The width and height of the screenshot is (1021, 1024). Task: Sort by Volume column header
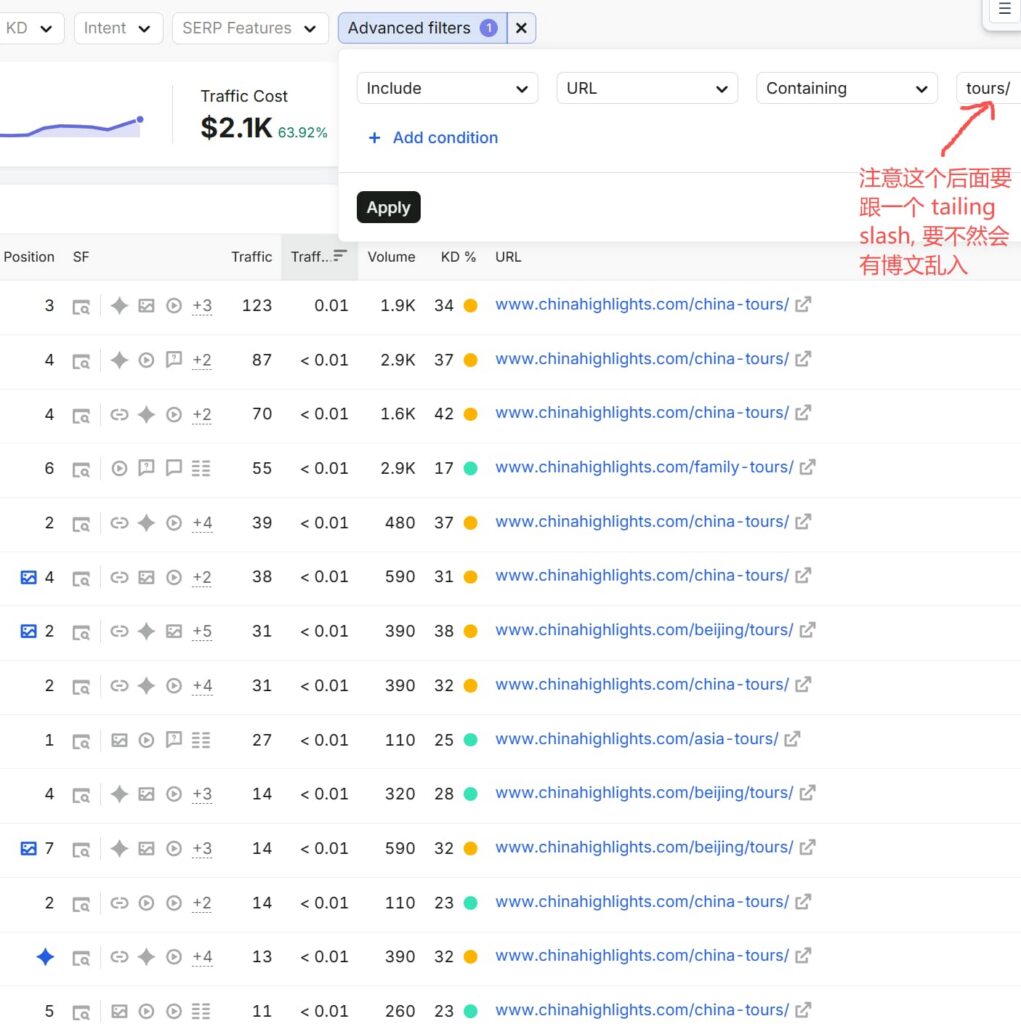coord(391,257)
